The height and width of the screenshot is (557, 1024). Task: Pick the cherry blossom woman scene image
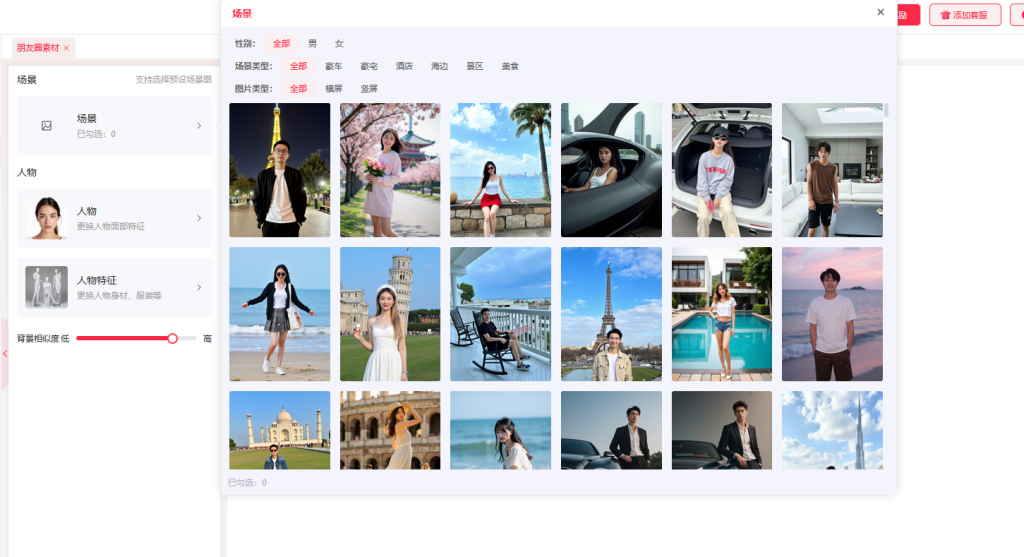pyautogui.click(x=390, y=170)
